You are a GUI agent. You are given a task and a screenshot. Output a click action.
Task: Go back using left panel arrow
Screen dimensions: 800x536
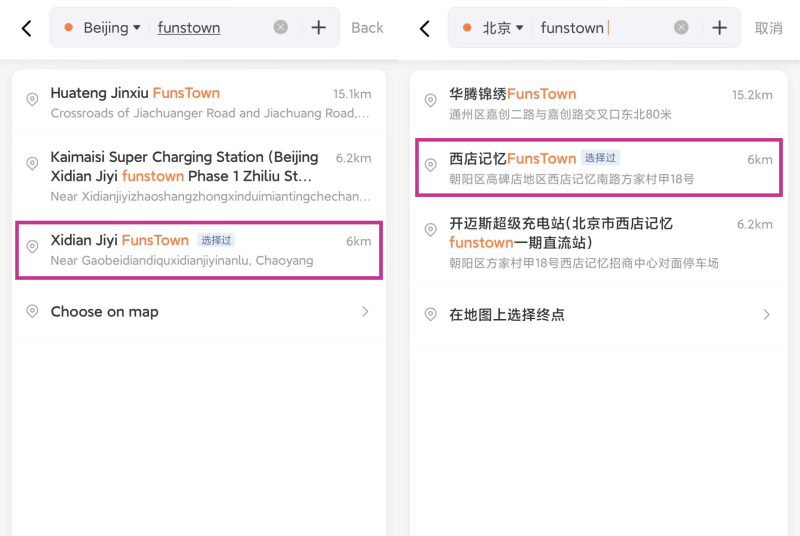[27, 28]
